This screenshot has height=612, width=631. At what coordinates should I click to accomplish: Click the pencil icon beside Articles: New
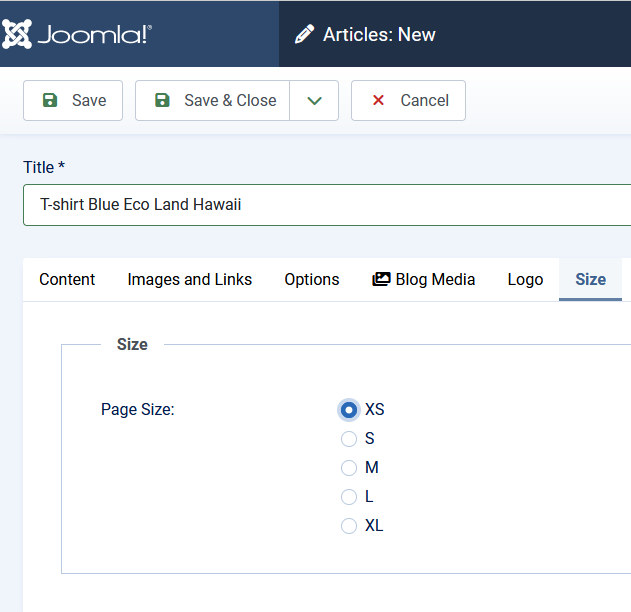[304, 35]
